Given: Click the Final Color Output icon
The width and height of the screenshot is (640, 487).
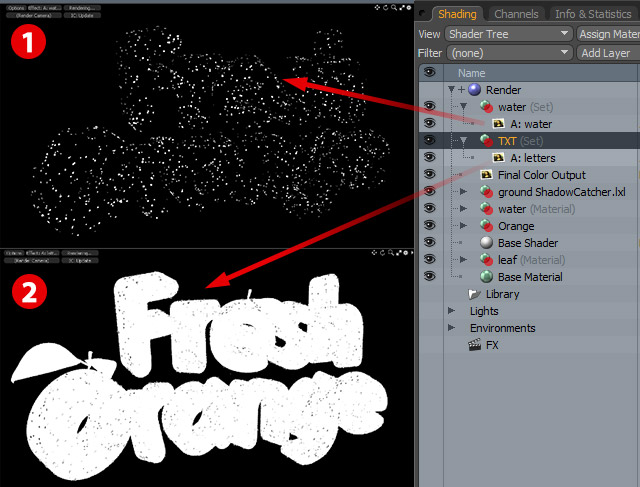Looking at the screenshot, I should [x=486, y=175].
